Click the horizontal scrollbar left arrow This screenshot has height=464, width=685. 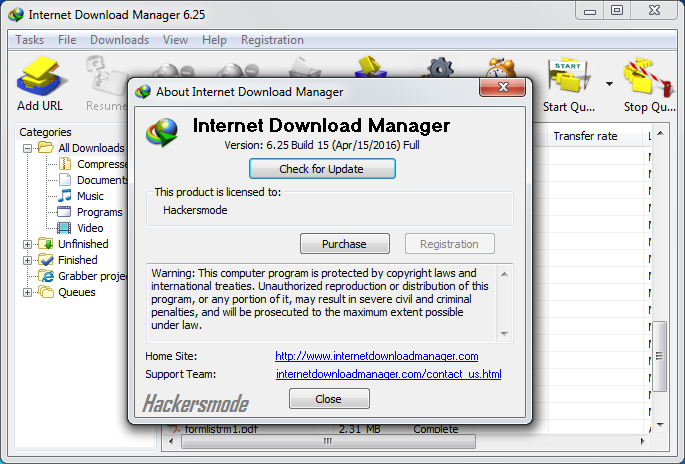[171, 441]
